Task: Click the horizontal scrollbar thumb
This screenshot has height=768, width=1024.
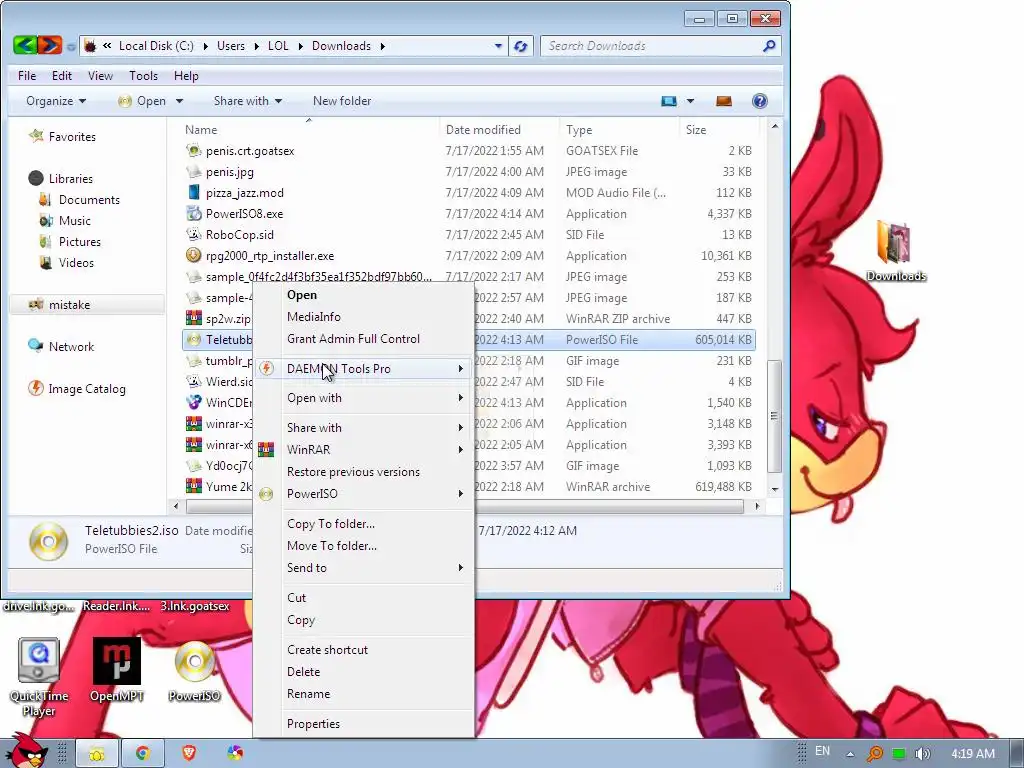Action: click(x=464, y=506)
